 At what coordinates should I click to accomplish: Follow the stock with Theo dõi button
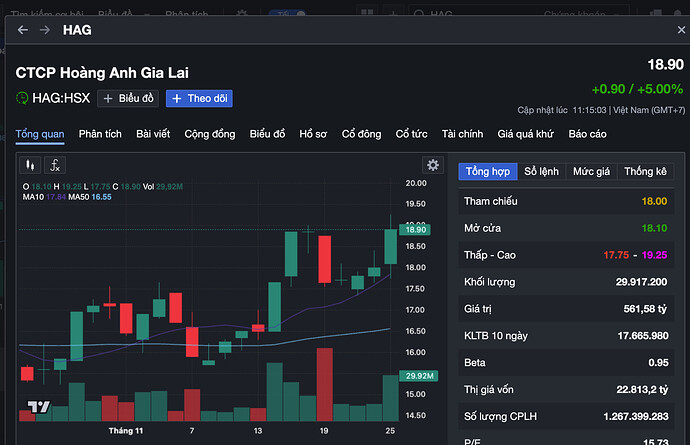pos(200,98)
